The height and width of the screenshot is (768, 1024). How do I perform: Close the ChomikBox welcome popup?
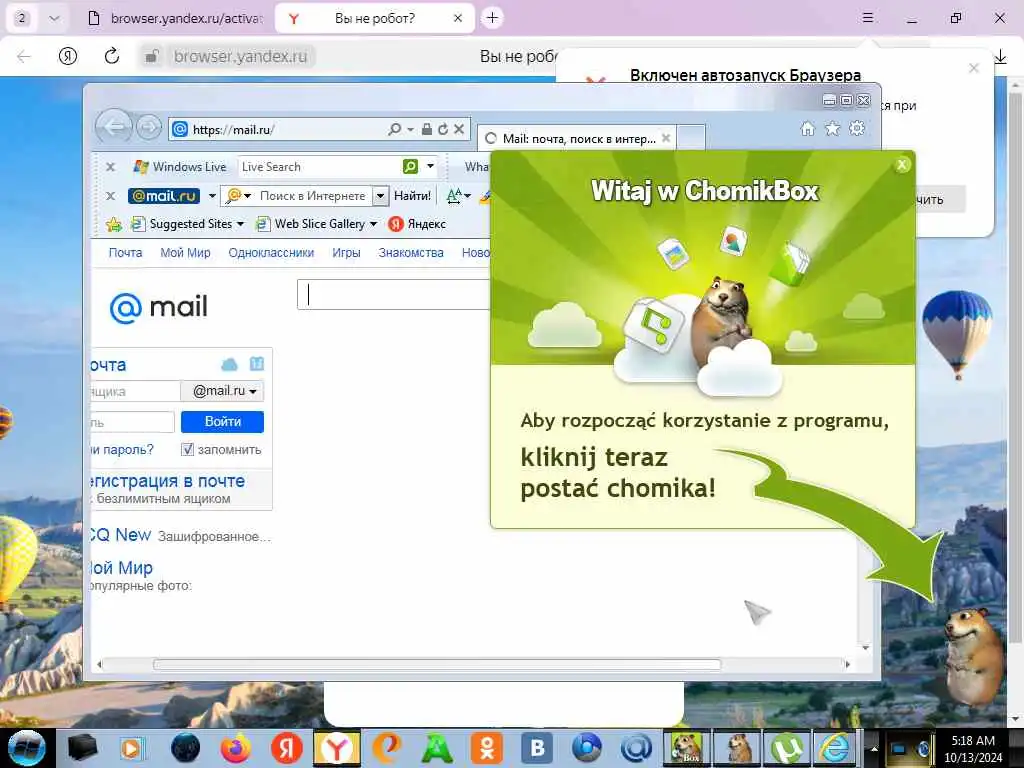(902, 165)
